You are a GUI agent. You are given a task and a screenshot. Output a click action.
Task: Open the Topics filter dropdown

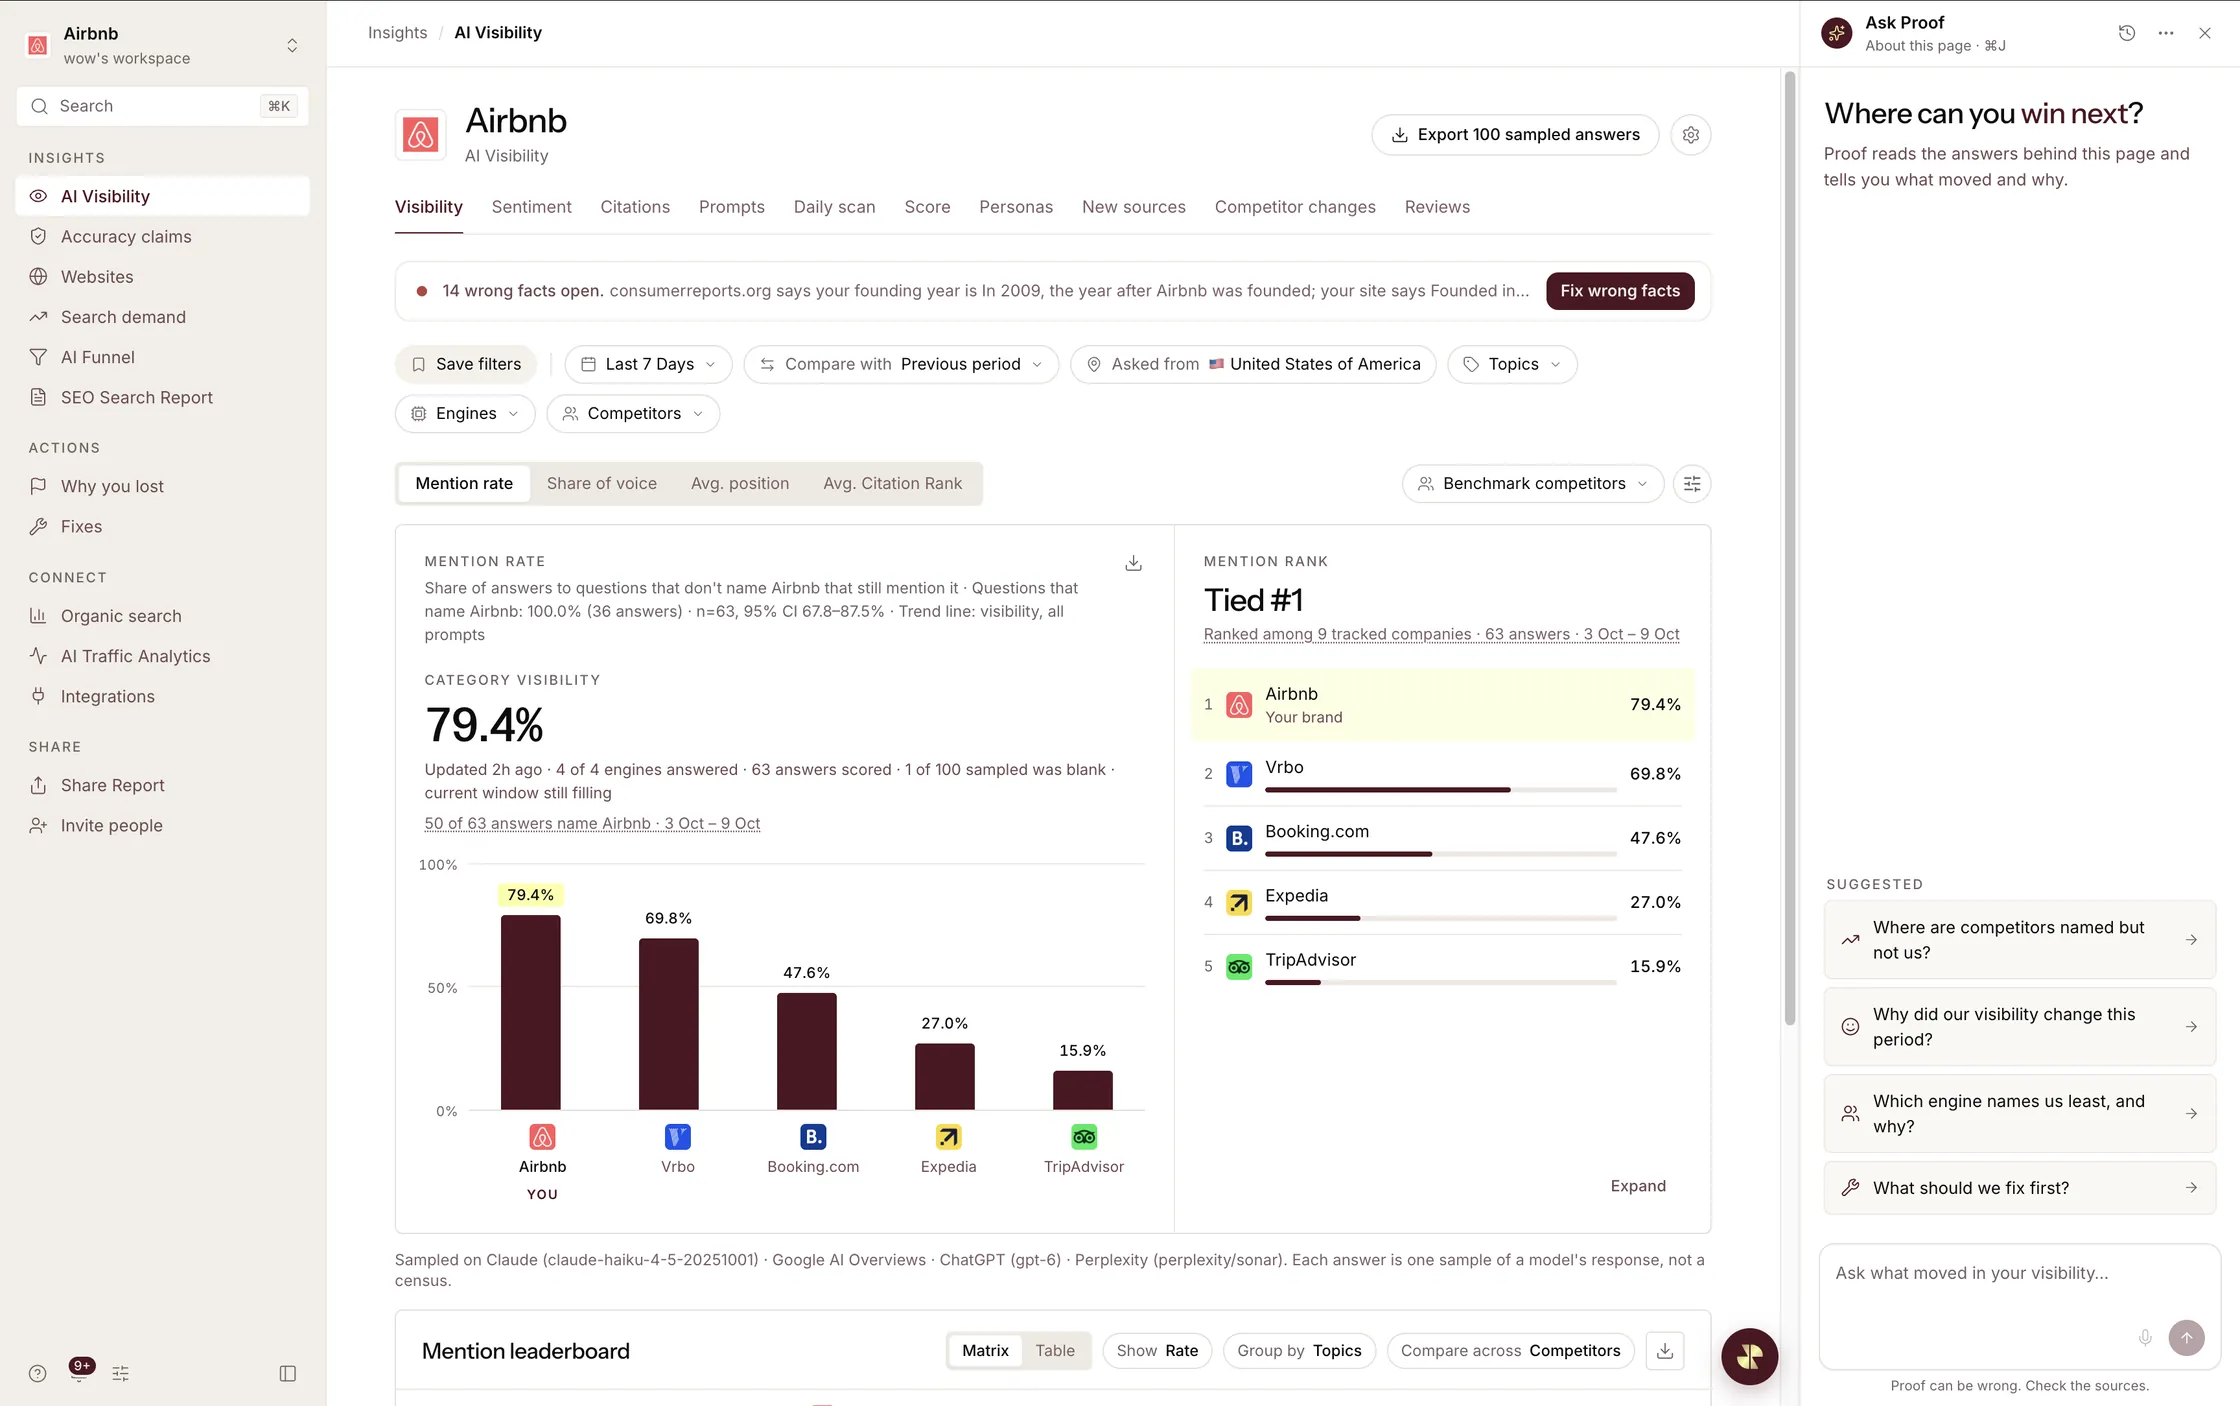click(x=1512, y=364)
